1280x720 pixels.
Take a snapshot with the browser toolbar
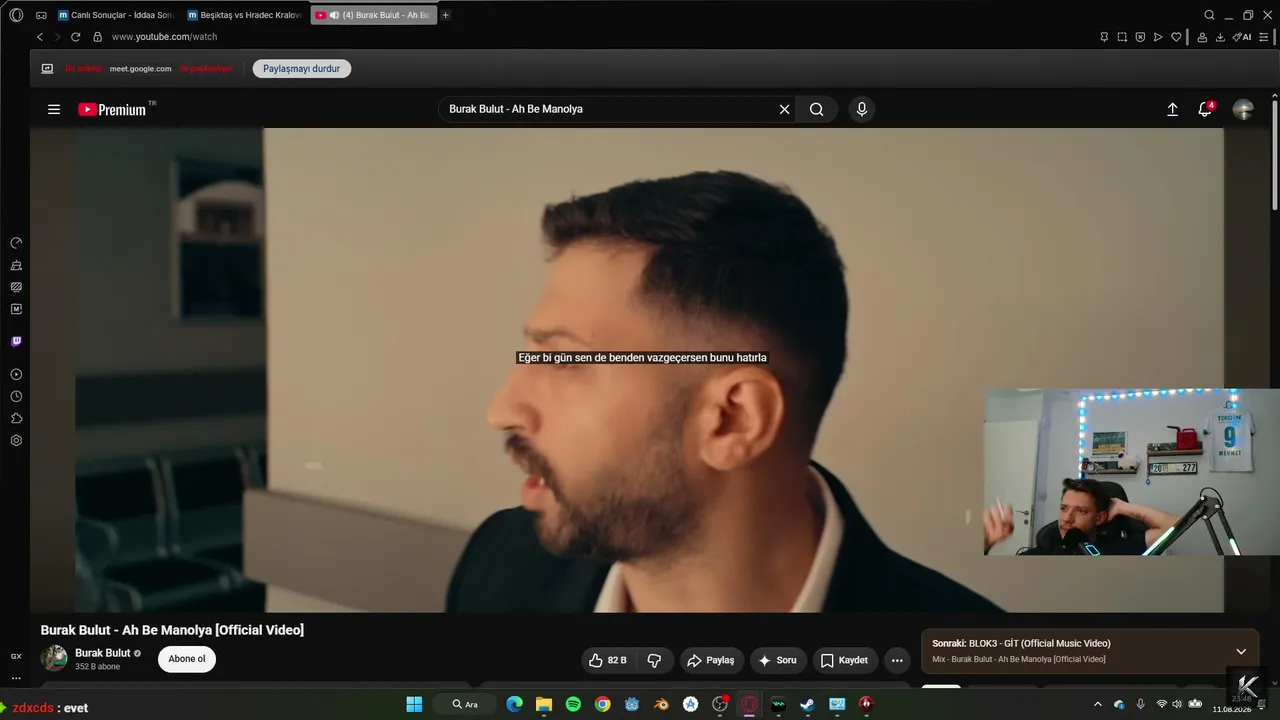coord(1122,37)
